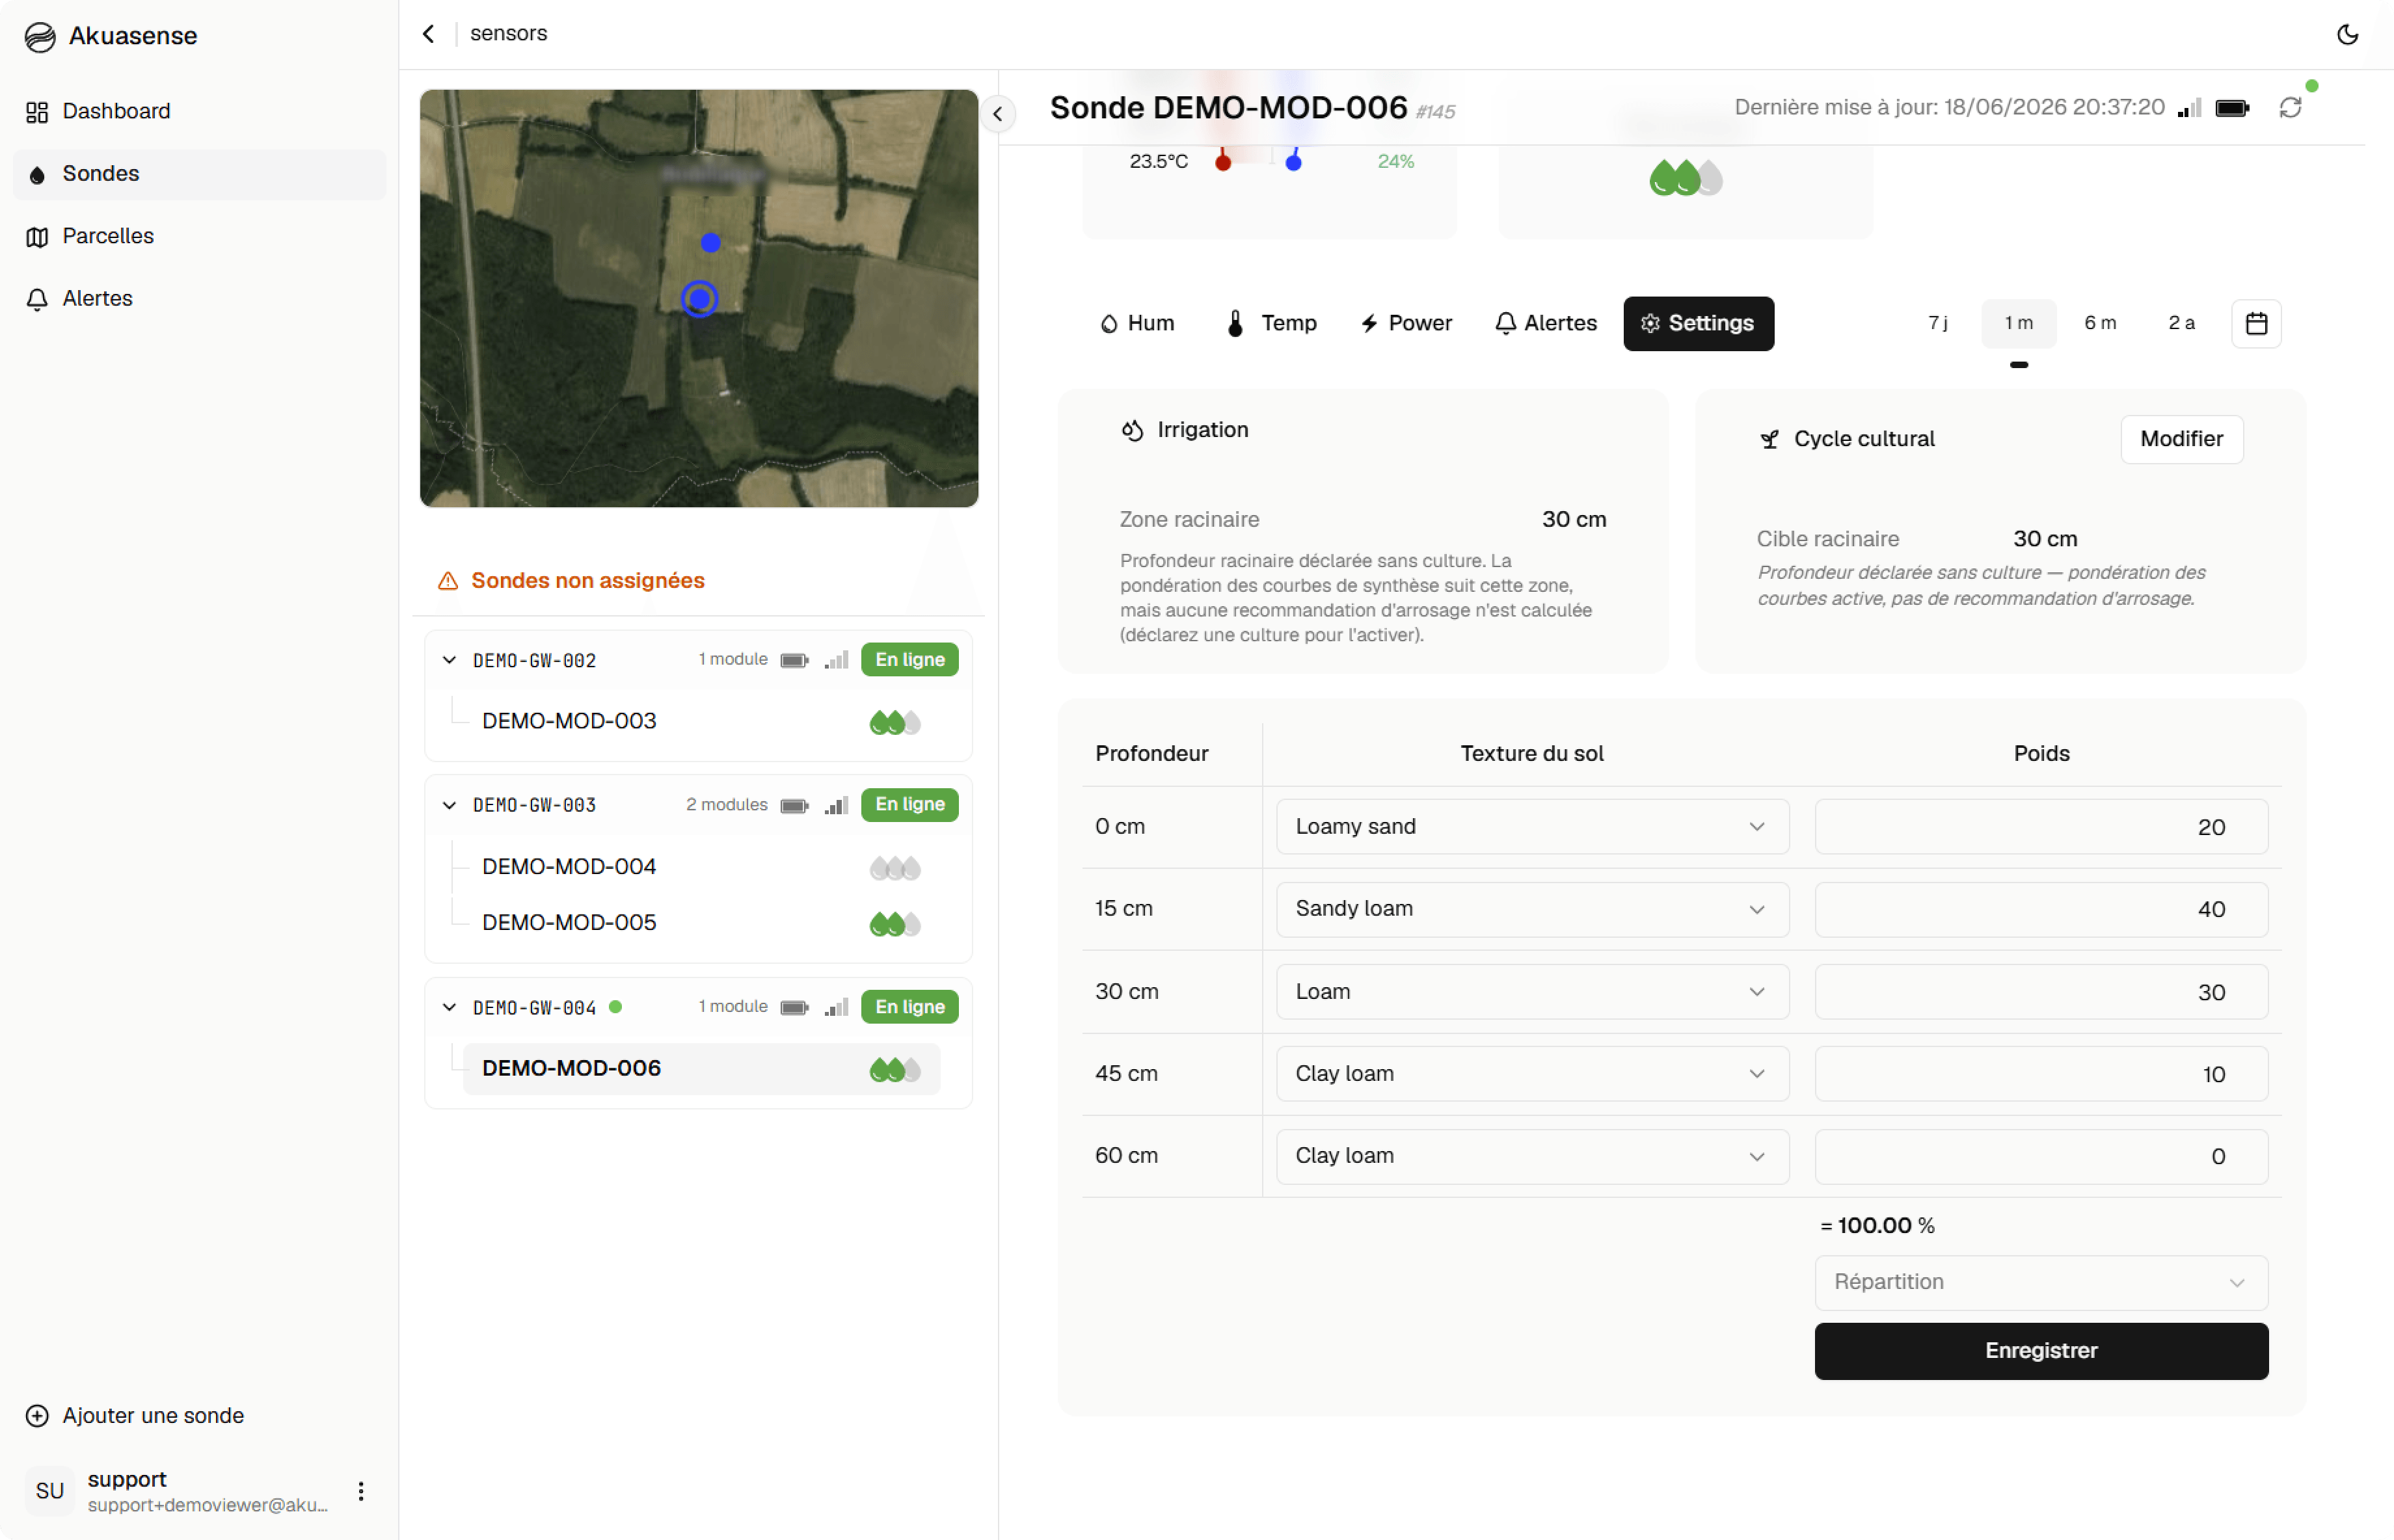Viewport: 2394px width, 1540px height.
Task: Edit the weight field for 45 cm
Action: (x=2041, y=1074)
